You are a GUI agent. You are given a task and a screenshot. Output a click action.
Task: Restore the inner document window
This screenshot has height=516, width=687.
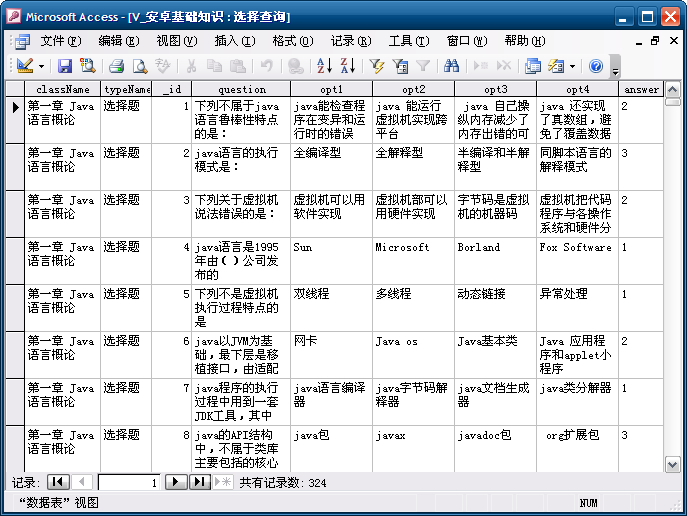(655, 41)
